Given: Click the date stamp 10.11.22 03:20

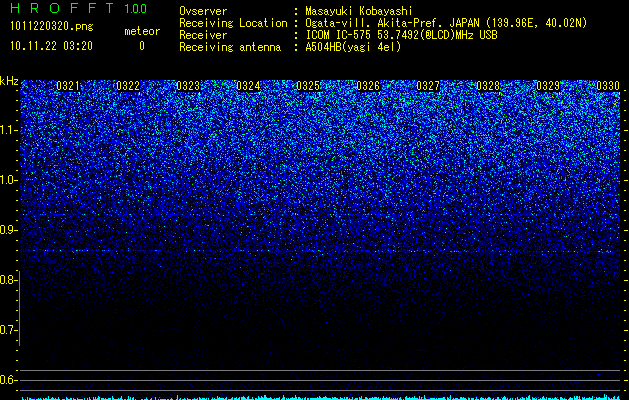Looking at the screenshot, I should pyautogui.click(x=51, y=46).
